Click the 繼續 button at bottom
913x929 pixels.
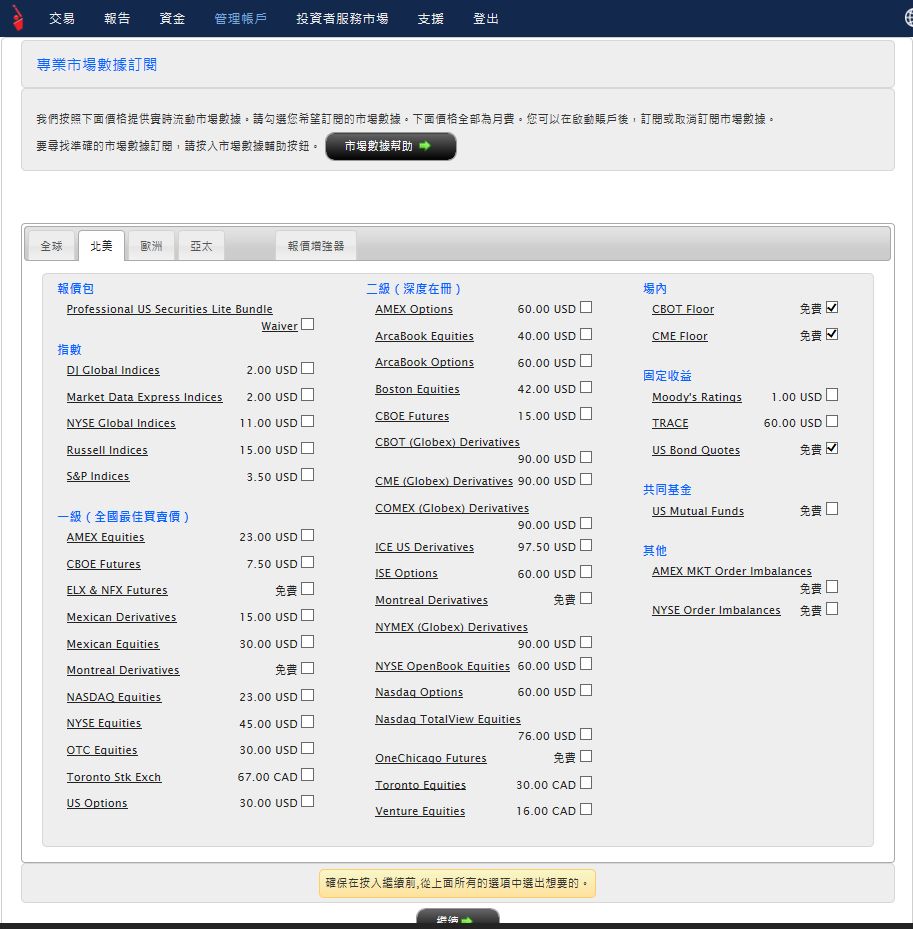(457, 917)
